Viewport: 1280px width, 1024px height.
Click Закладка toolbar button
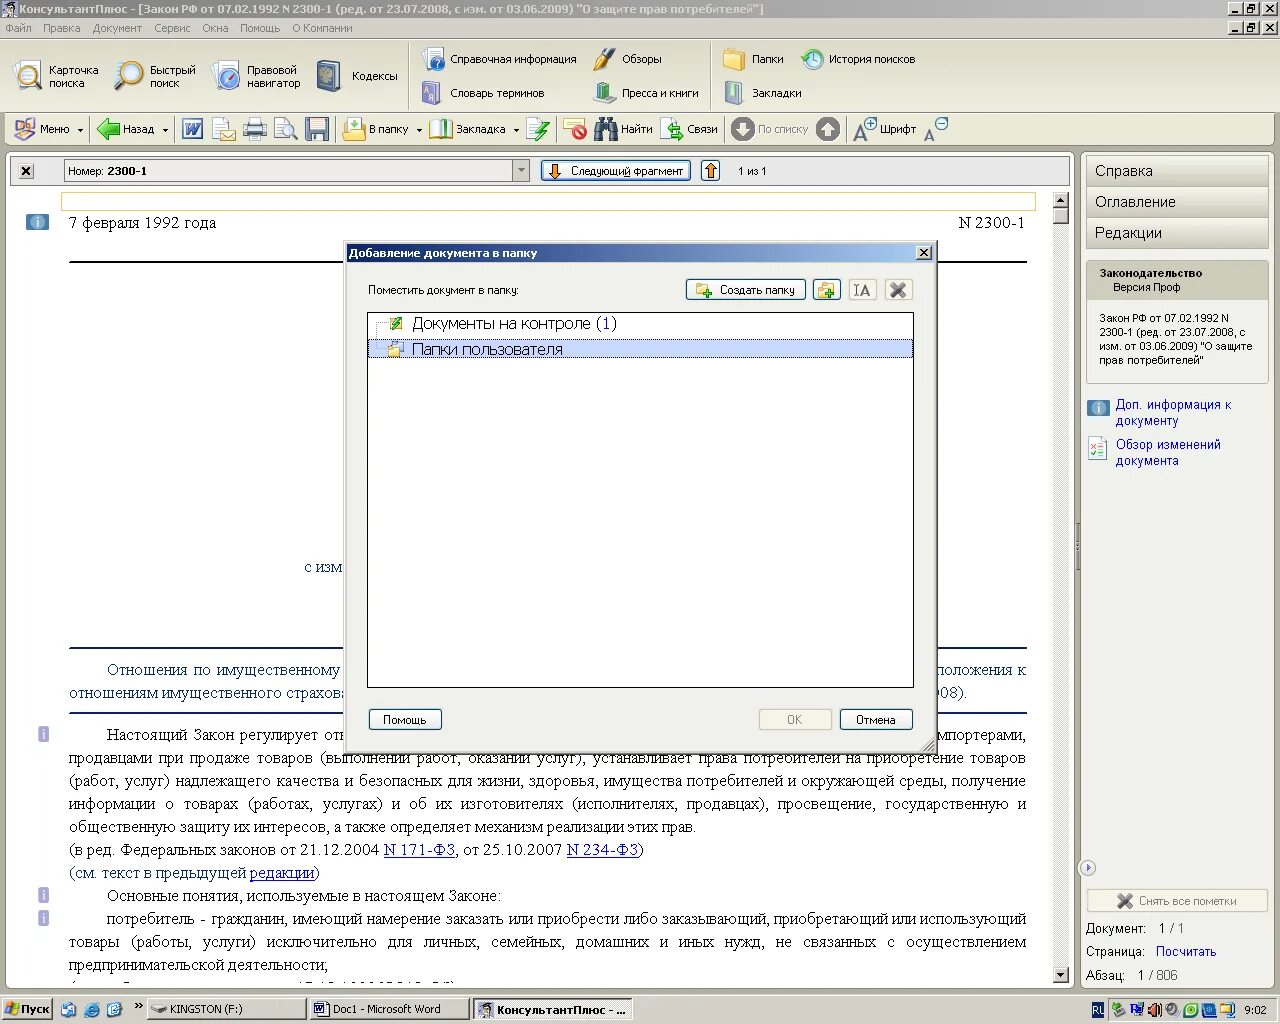click(468, 129)
